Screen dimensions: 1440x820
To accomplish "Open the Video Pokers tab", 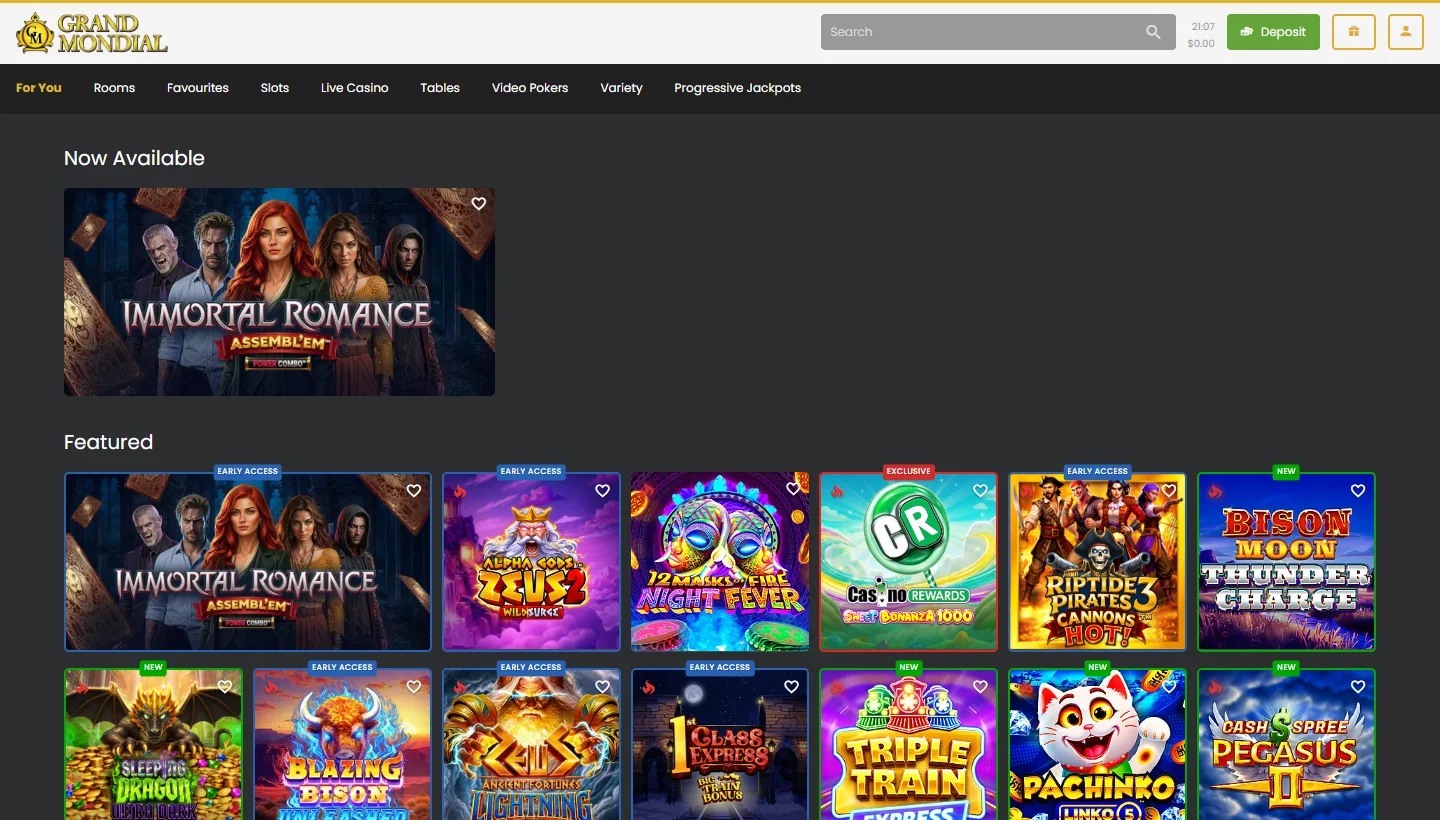I will coord(530,88).
